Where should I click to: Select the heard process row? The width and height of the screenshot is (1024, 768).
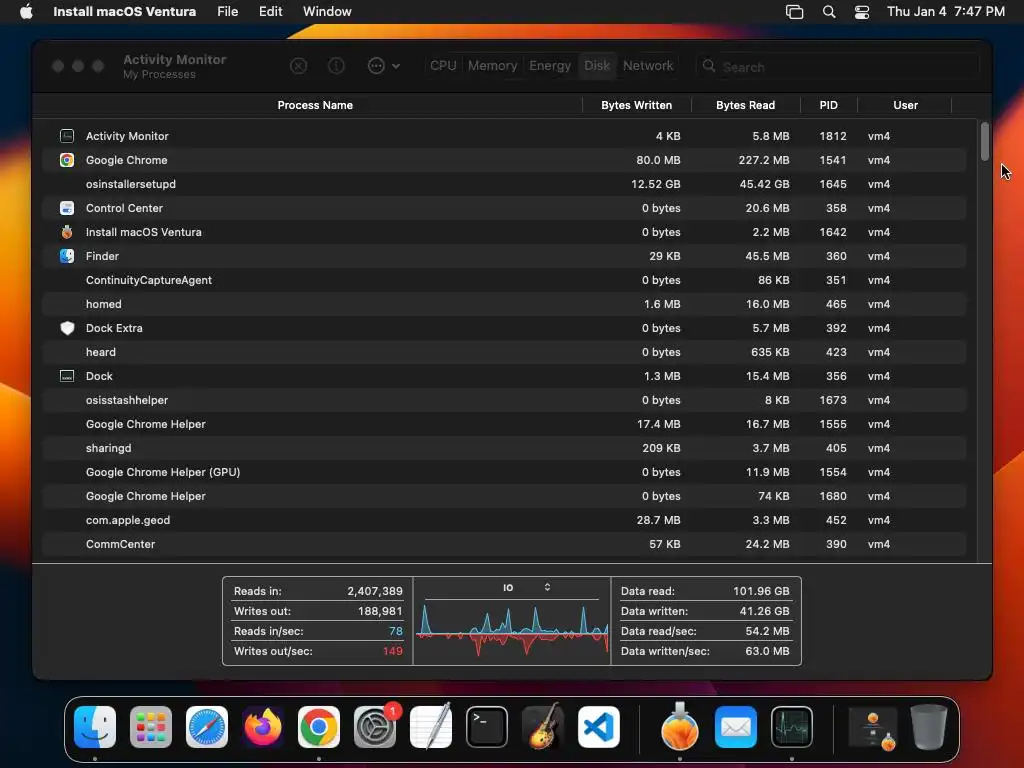[x=504, y=352]
